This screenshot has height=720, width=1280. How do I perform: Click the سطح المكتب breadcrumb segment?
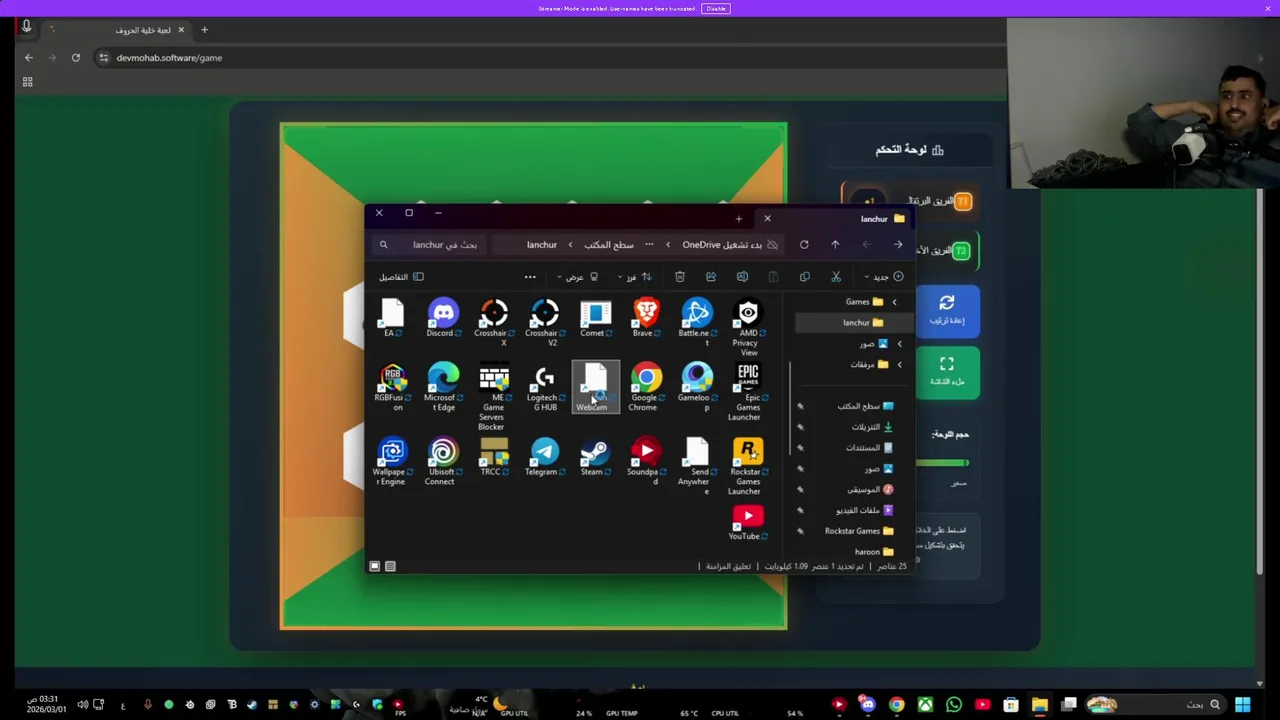(x=608, y=245)
